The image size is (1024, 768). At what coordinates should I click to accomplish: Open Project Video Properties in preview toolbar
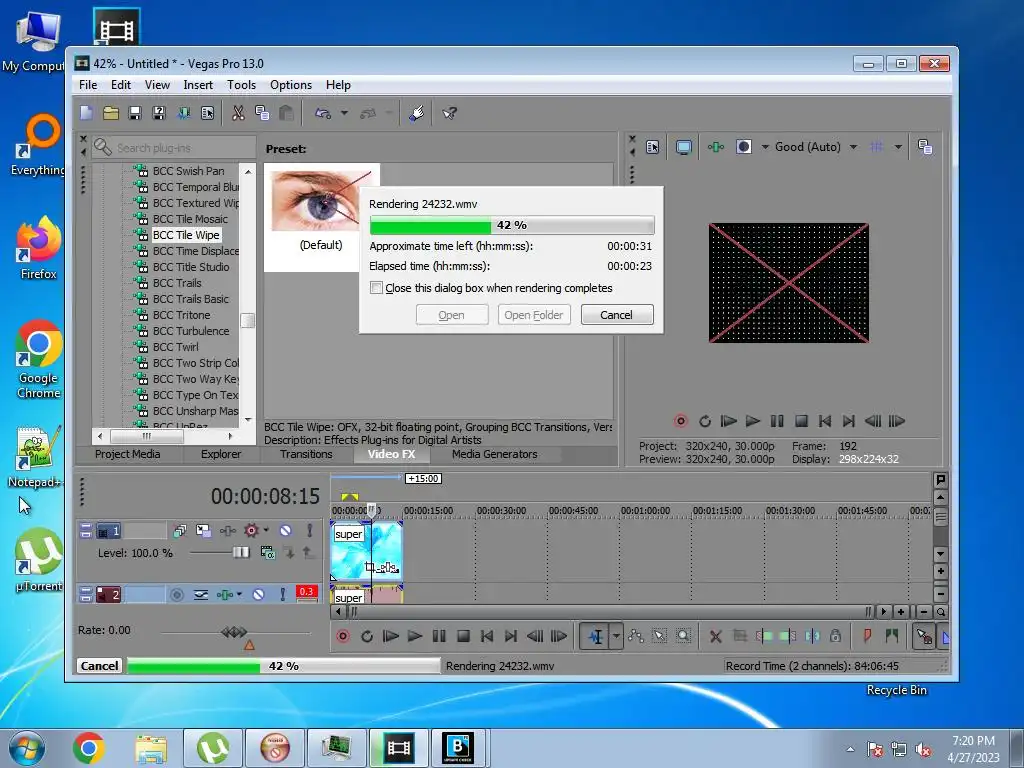click(x=652, y=147)
